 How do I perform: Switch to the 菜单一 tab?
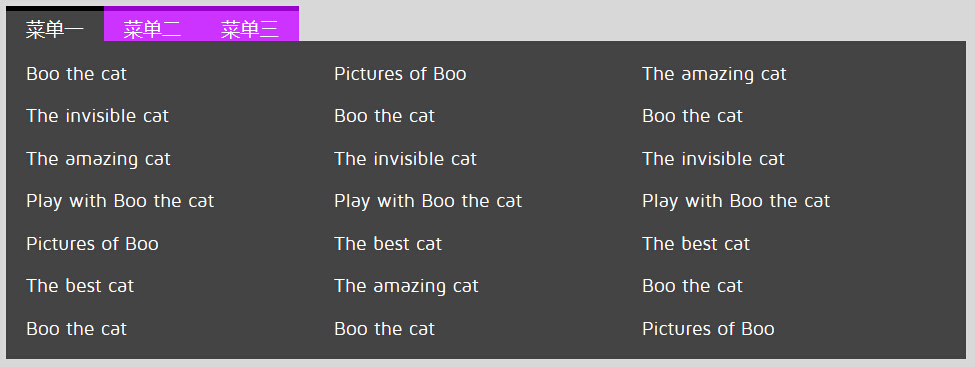55,29
